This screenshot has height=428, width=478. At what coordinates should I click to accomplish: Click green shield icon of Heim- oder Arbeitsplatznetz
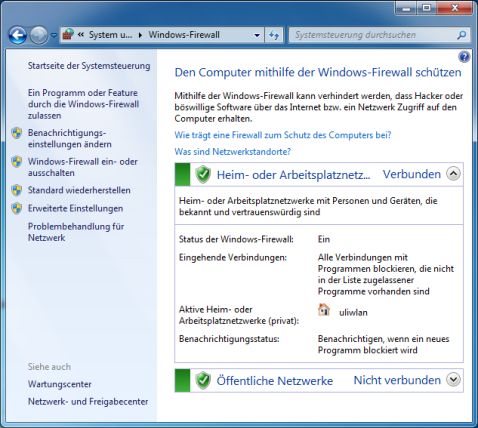203,174
